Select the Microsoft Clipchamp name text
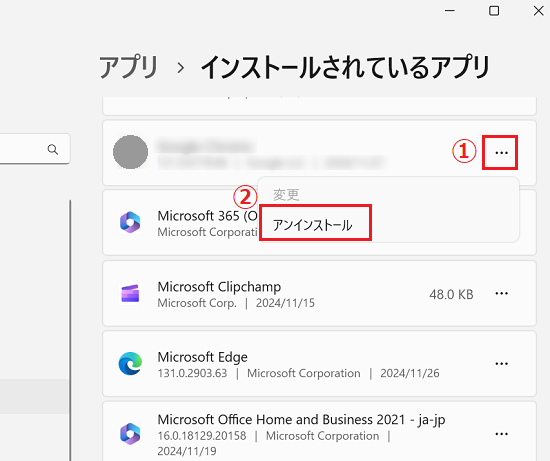 click(219, 287)
